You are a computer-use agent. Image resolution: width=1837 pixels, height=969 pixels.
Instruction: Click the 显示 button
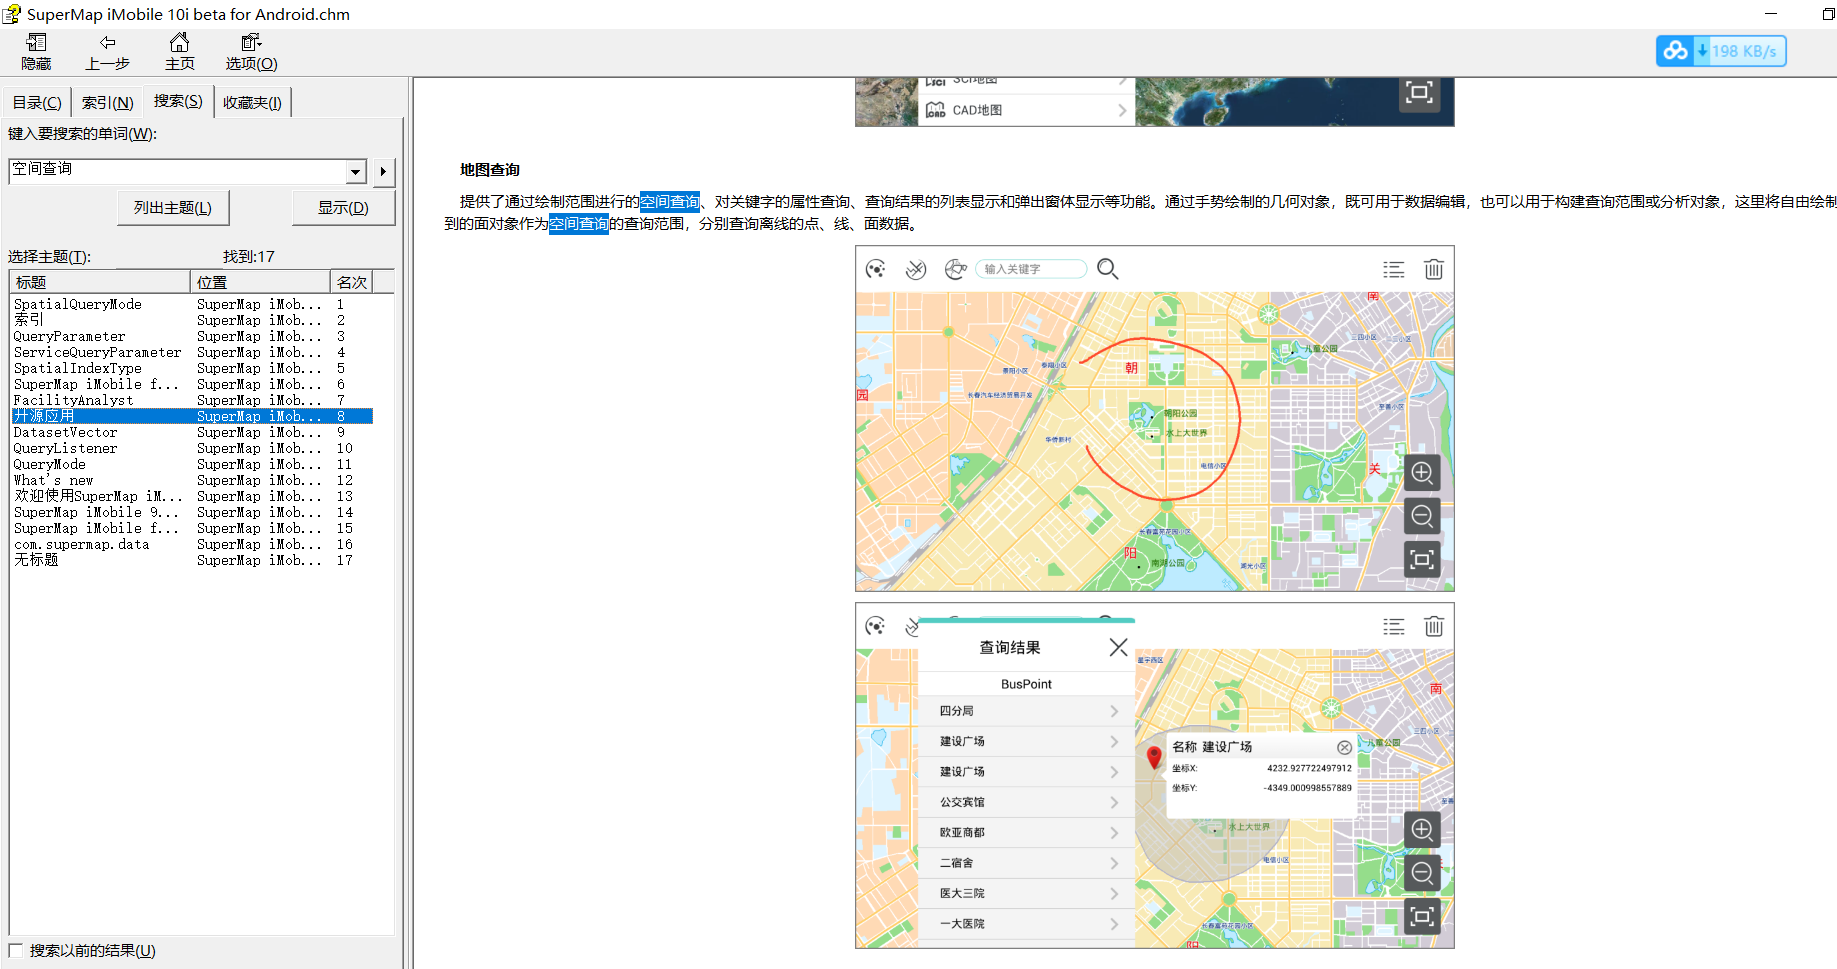[343, 208]
